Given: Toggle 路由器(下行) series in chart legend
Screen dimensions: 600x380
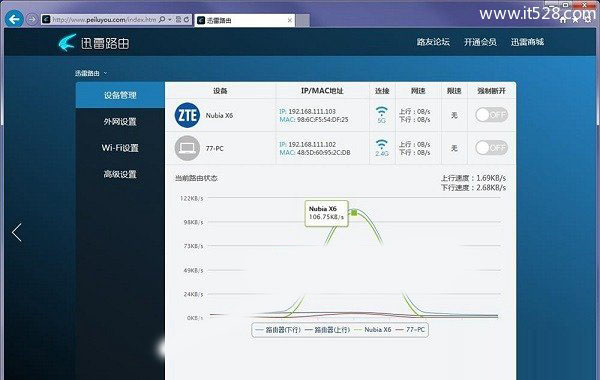Looking at the screenshot, I should coord(279,329).
